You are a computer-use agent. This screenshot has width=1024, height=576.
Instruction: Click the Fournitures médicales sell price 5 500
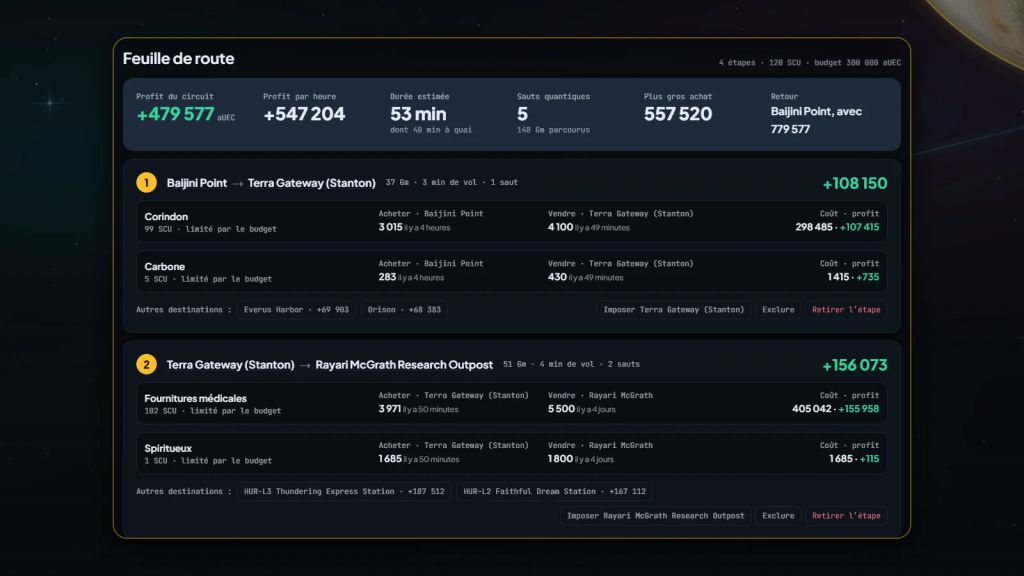[562, 409]
